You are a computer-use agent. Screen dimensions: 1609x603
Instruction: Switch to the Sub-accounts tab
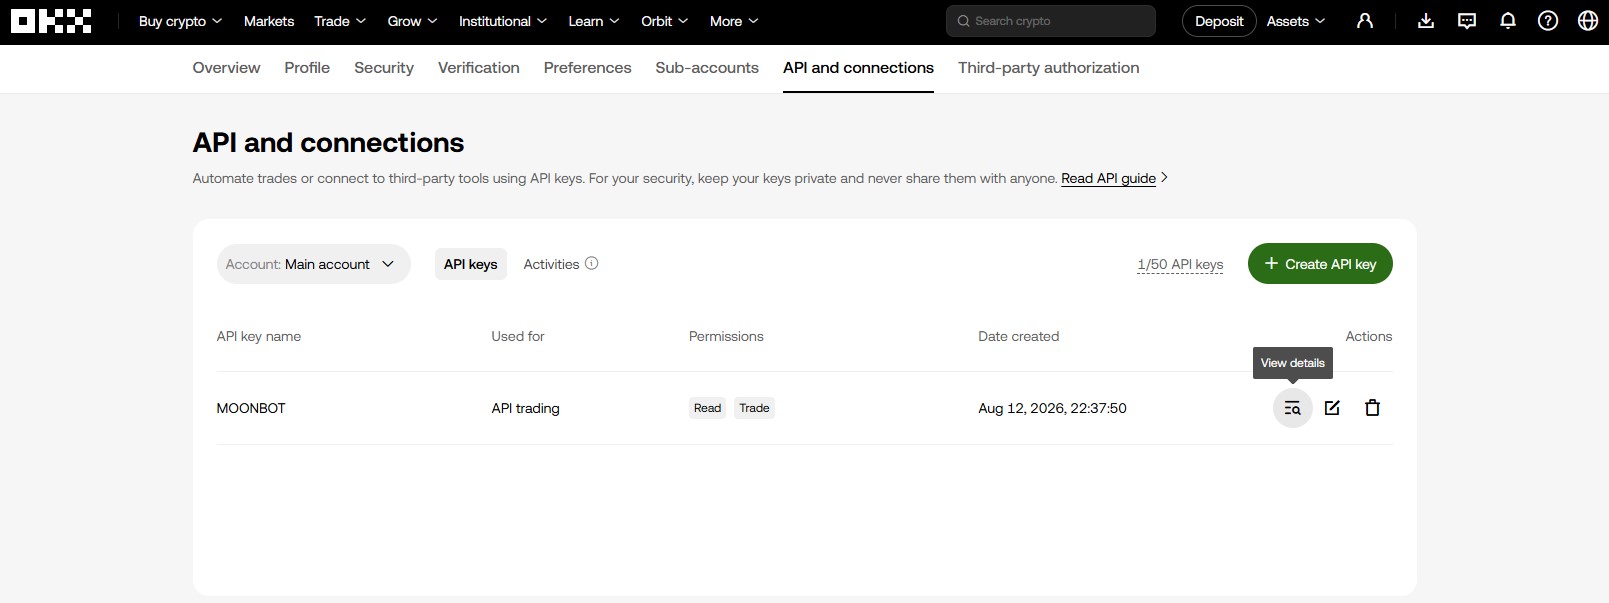tap(707, 68)
